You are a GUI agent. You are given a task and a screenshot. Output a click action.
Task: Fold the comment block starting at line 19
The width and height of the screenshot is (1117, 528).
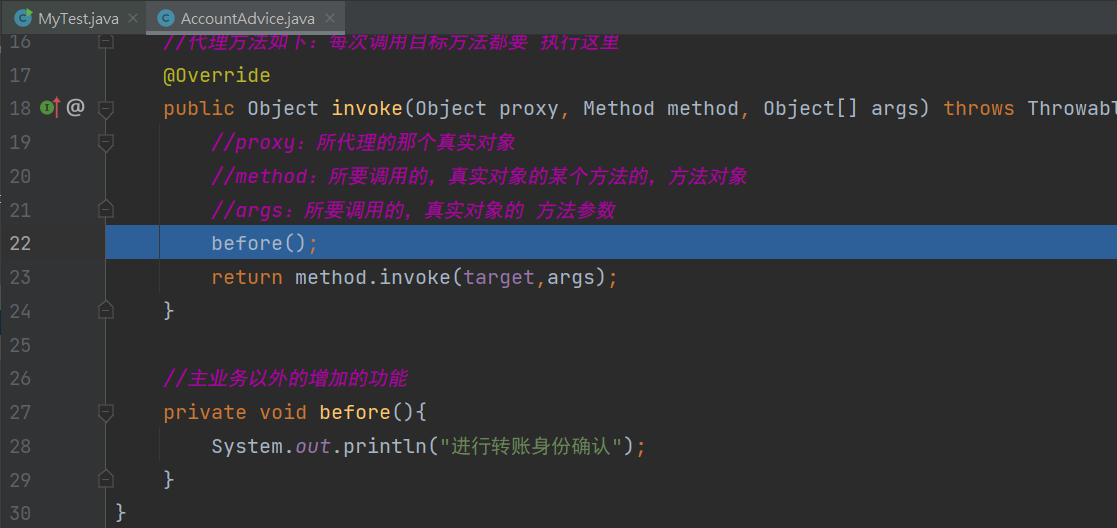106,143
